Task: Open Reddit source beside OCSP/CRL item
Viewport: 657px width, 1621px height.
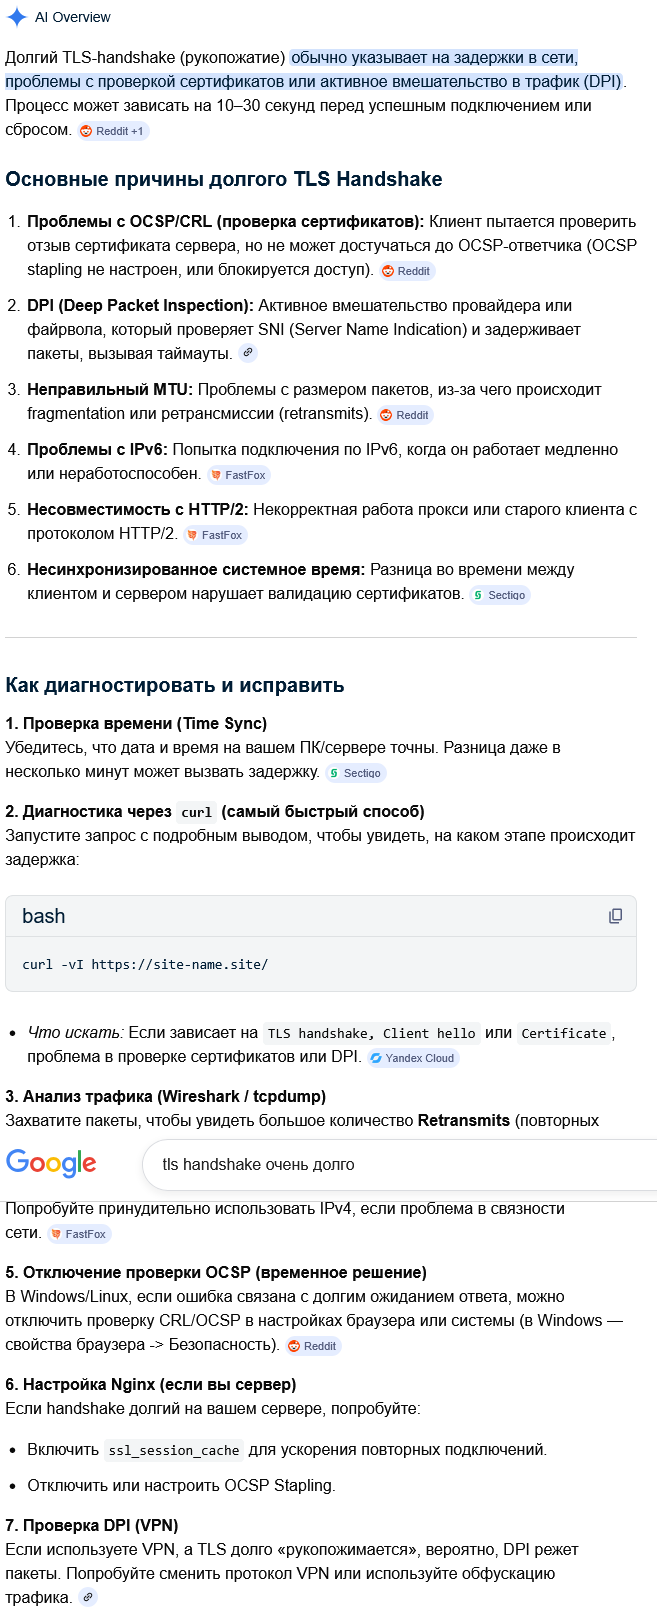Action: tap(407, 271)
